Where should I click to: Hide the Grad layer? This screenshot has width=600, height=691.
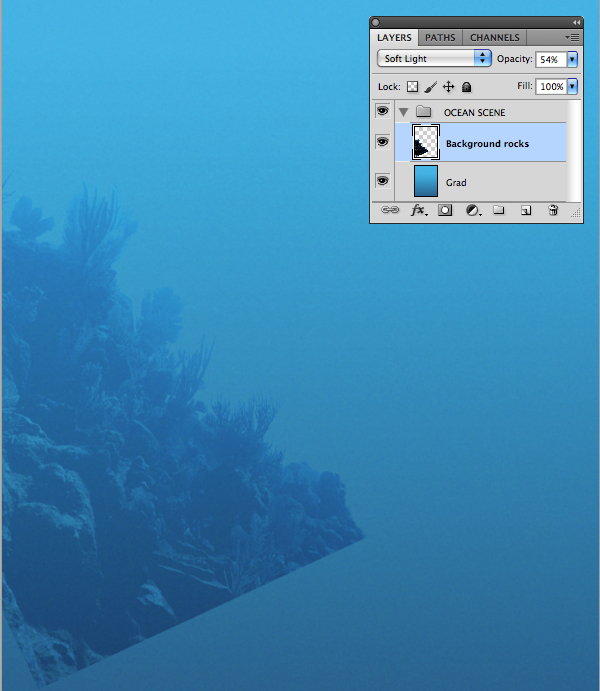coord(382,181)
